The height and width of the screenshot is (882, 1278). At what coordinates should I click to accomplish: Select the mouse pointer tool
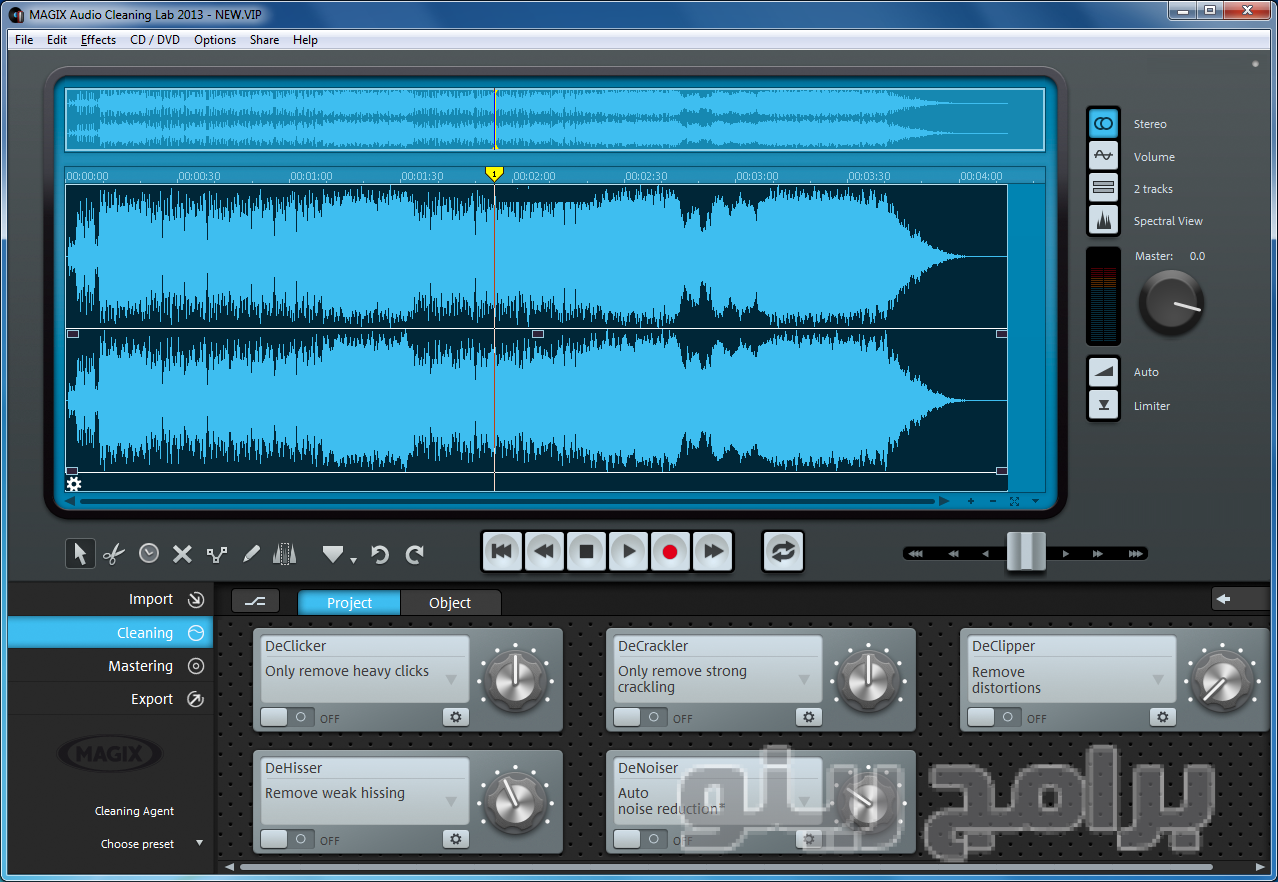(81, 553)
